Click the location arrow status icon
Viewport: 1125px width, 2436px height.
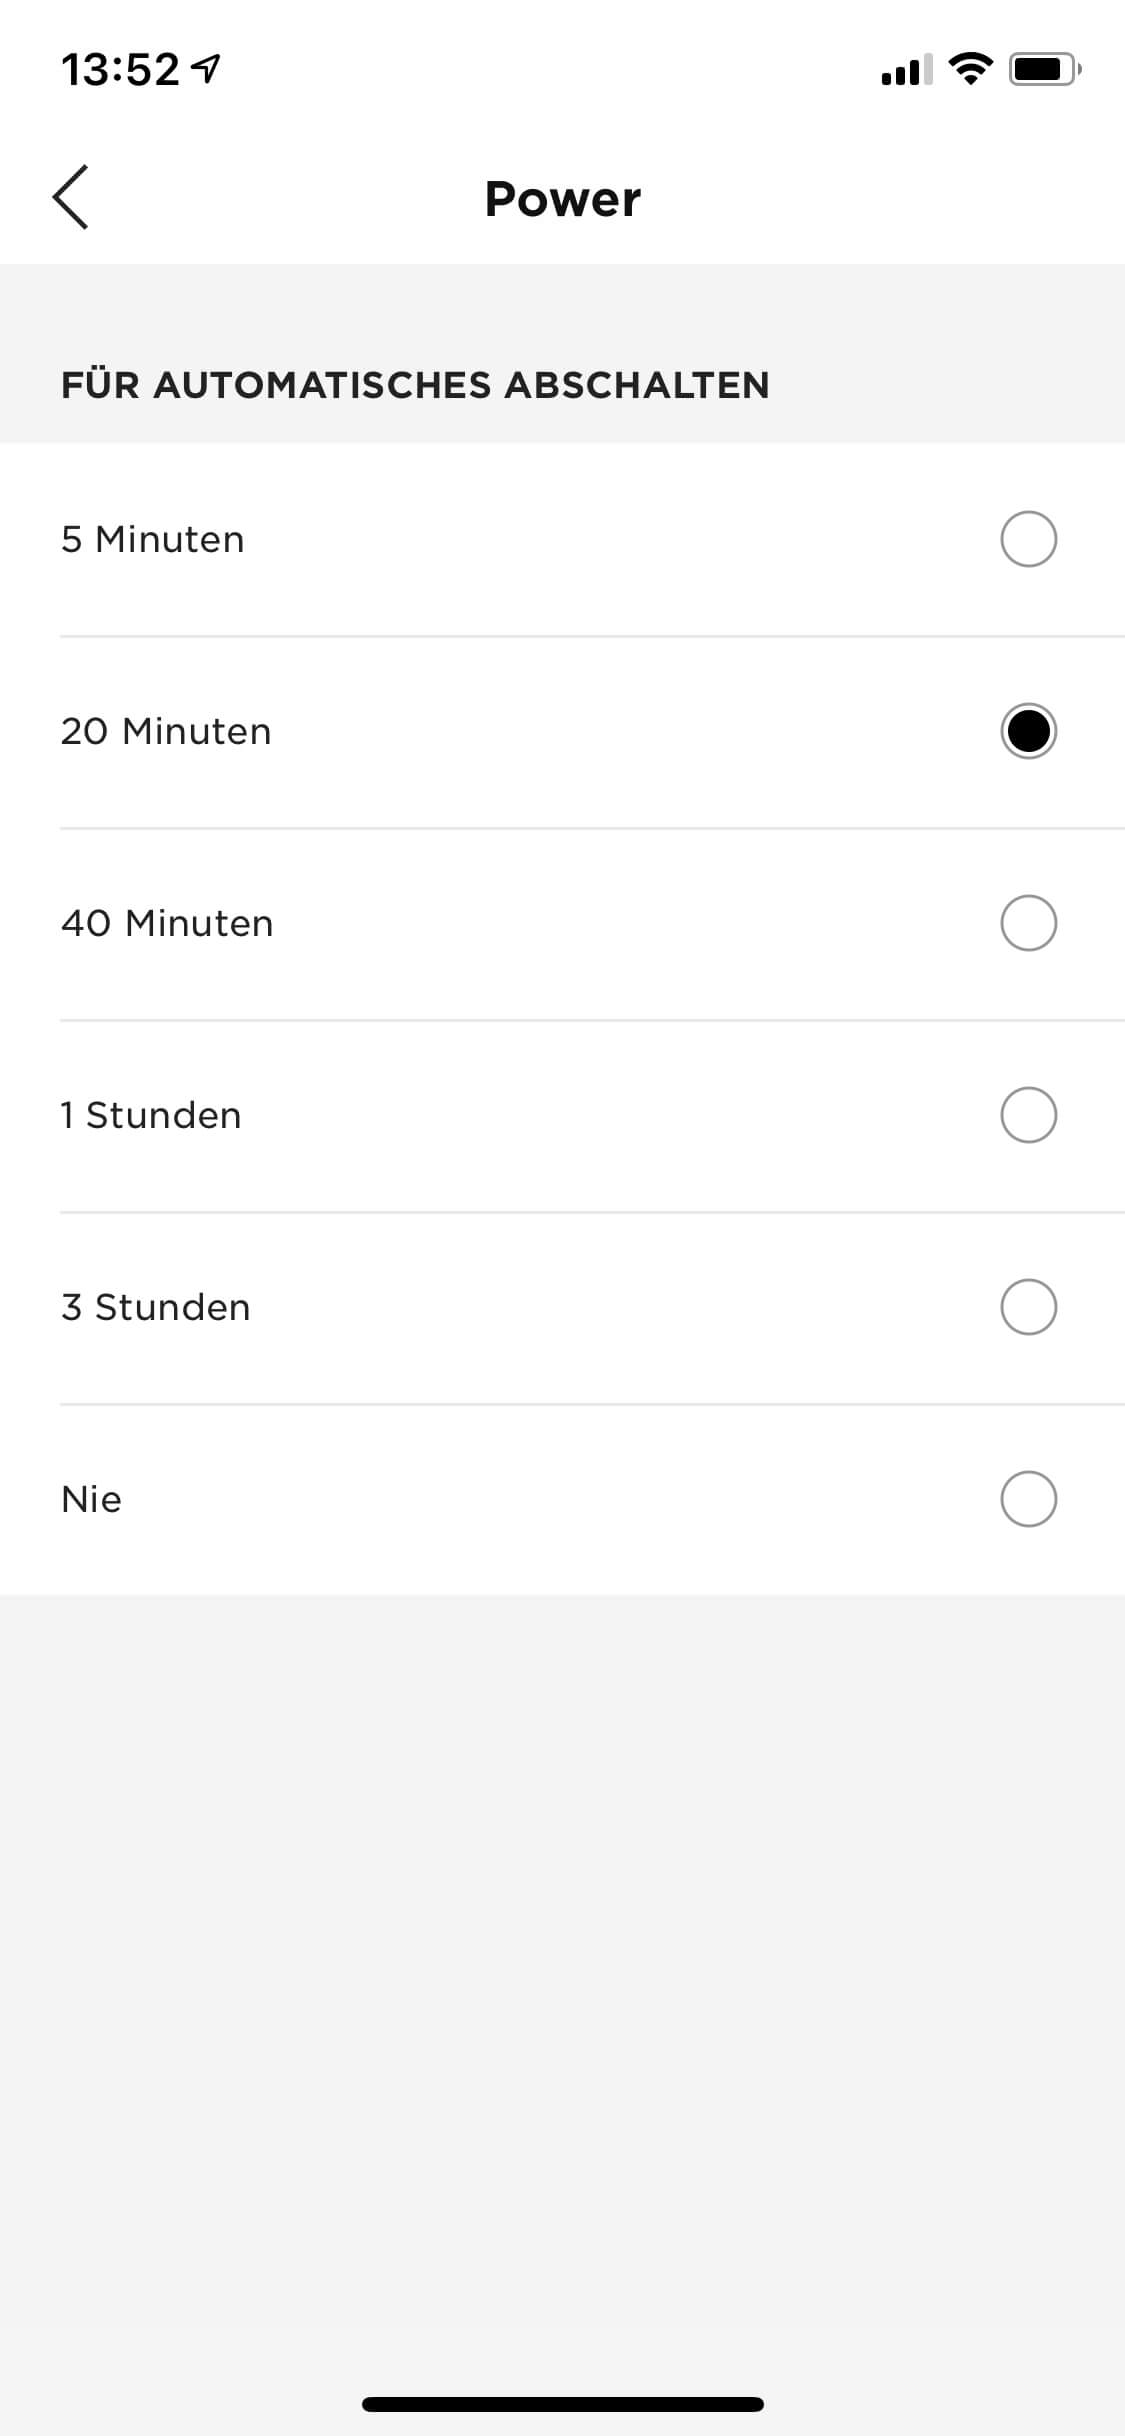(x=207, y=69)
